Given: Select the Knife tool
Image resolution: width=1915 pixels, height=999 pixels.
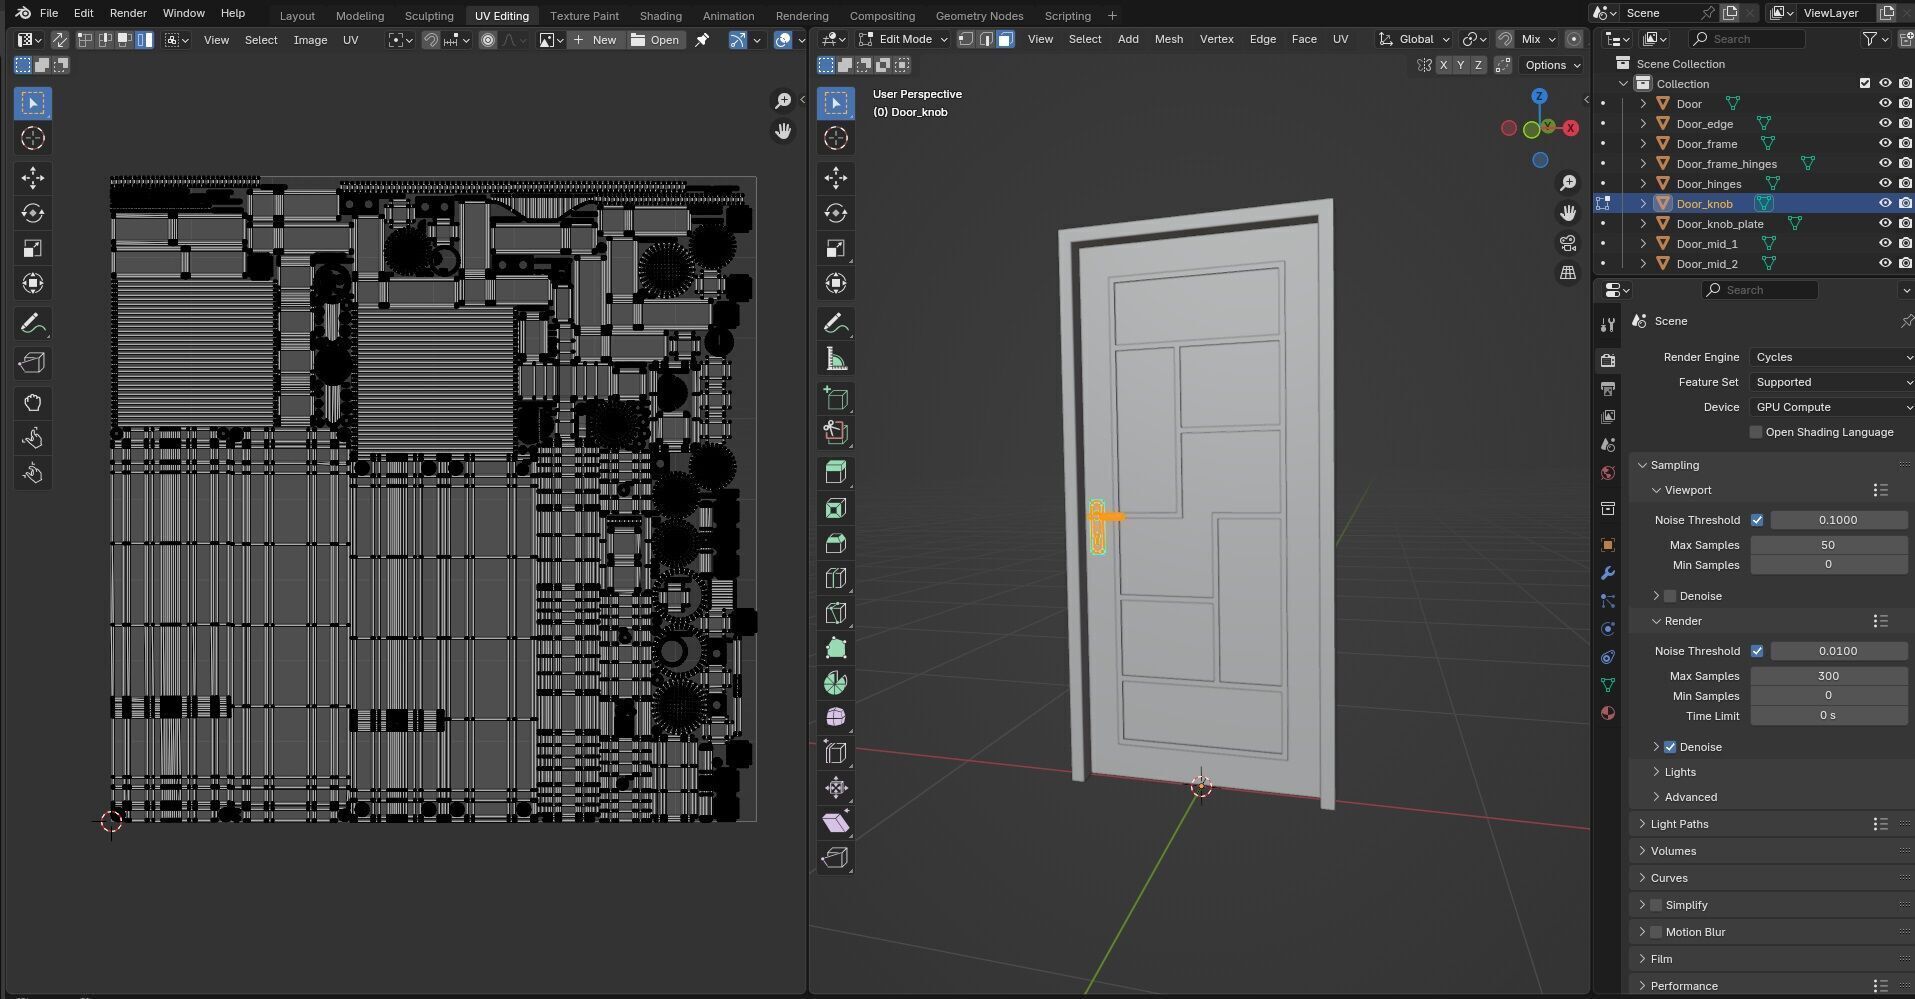Looking at the screenshot, I should pos(836,613).
